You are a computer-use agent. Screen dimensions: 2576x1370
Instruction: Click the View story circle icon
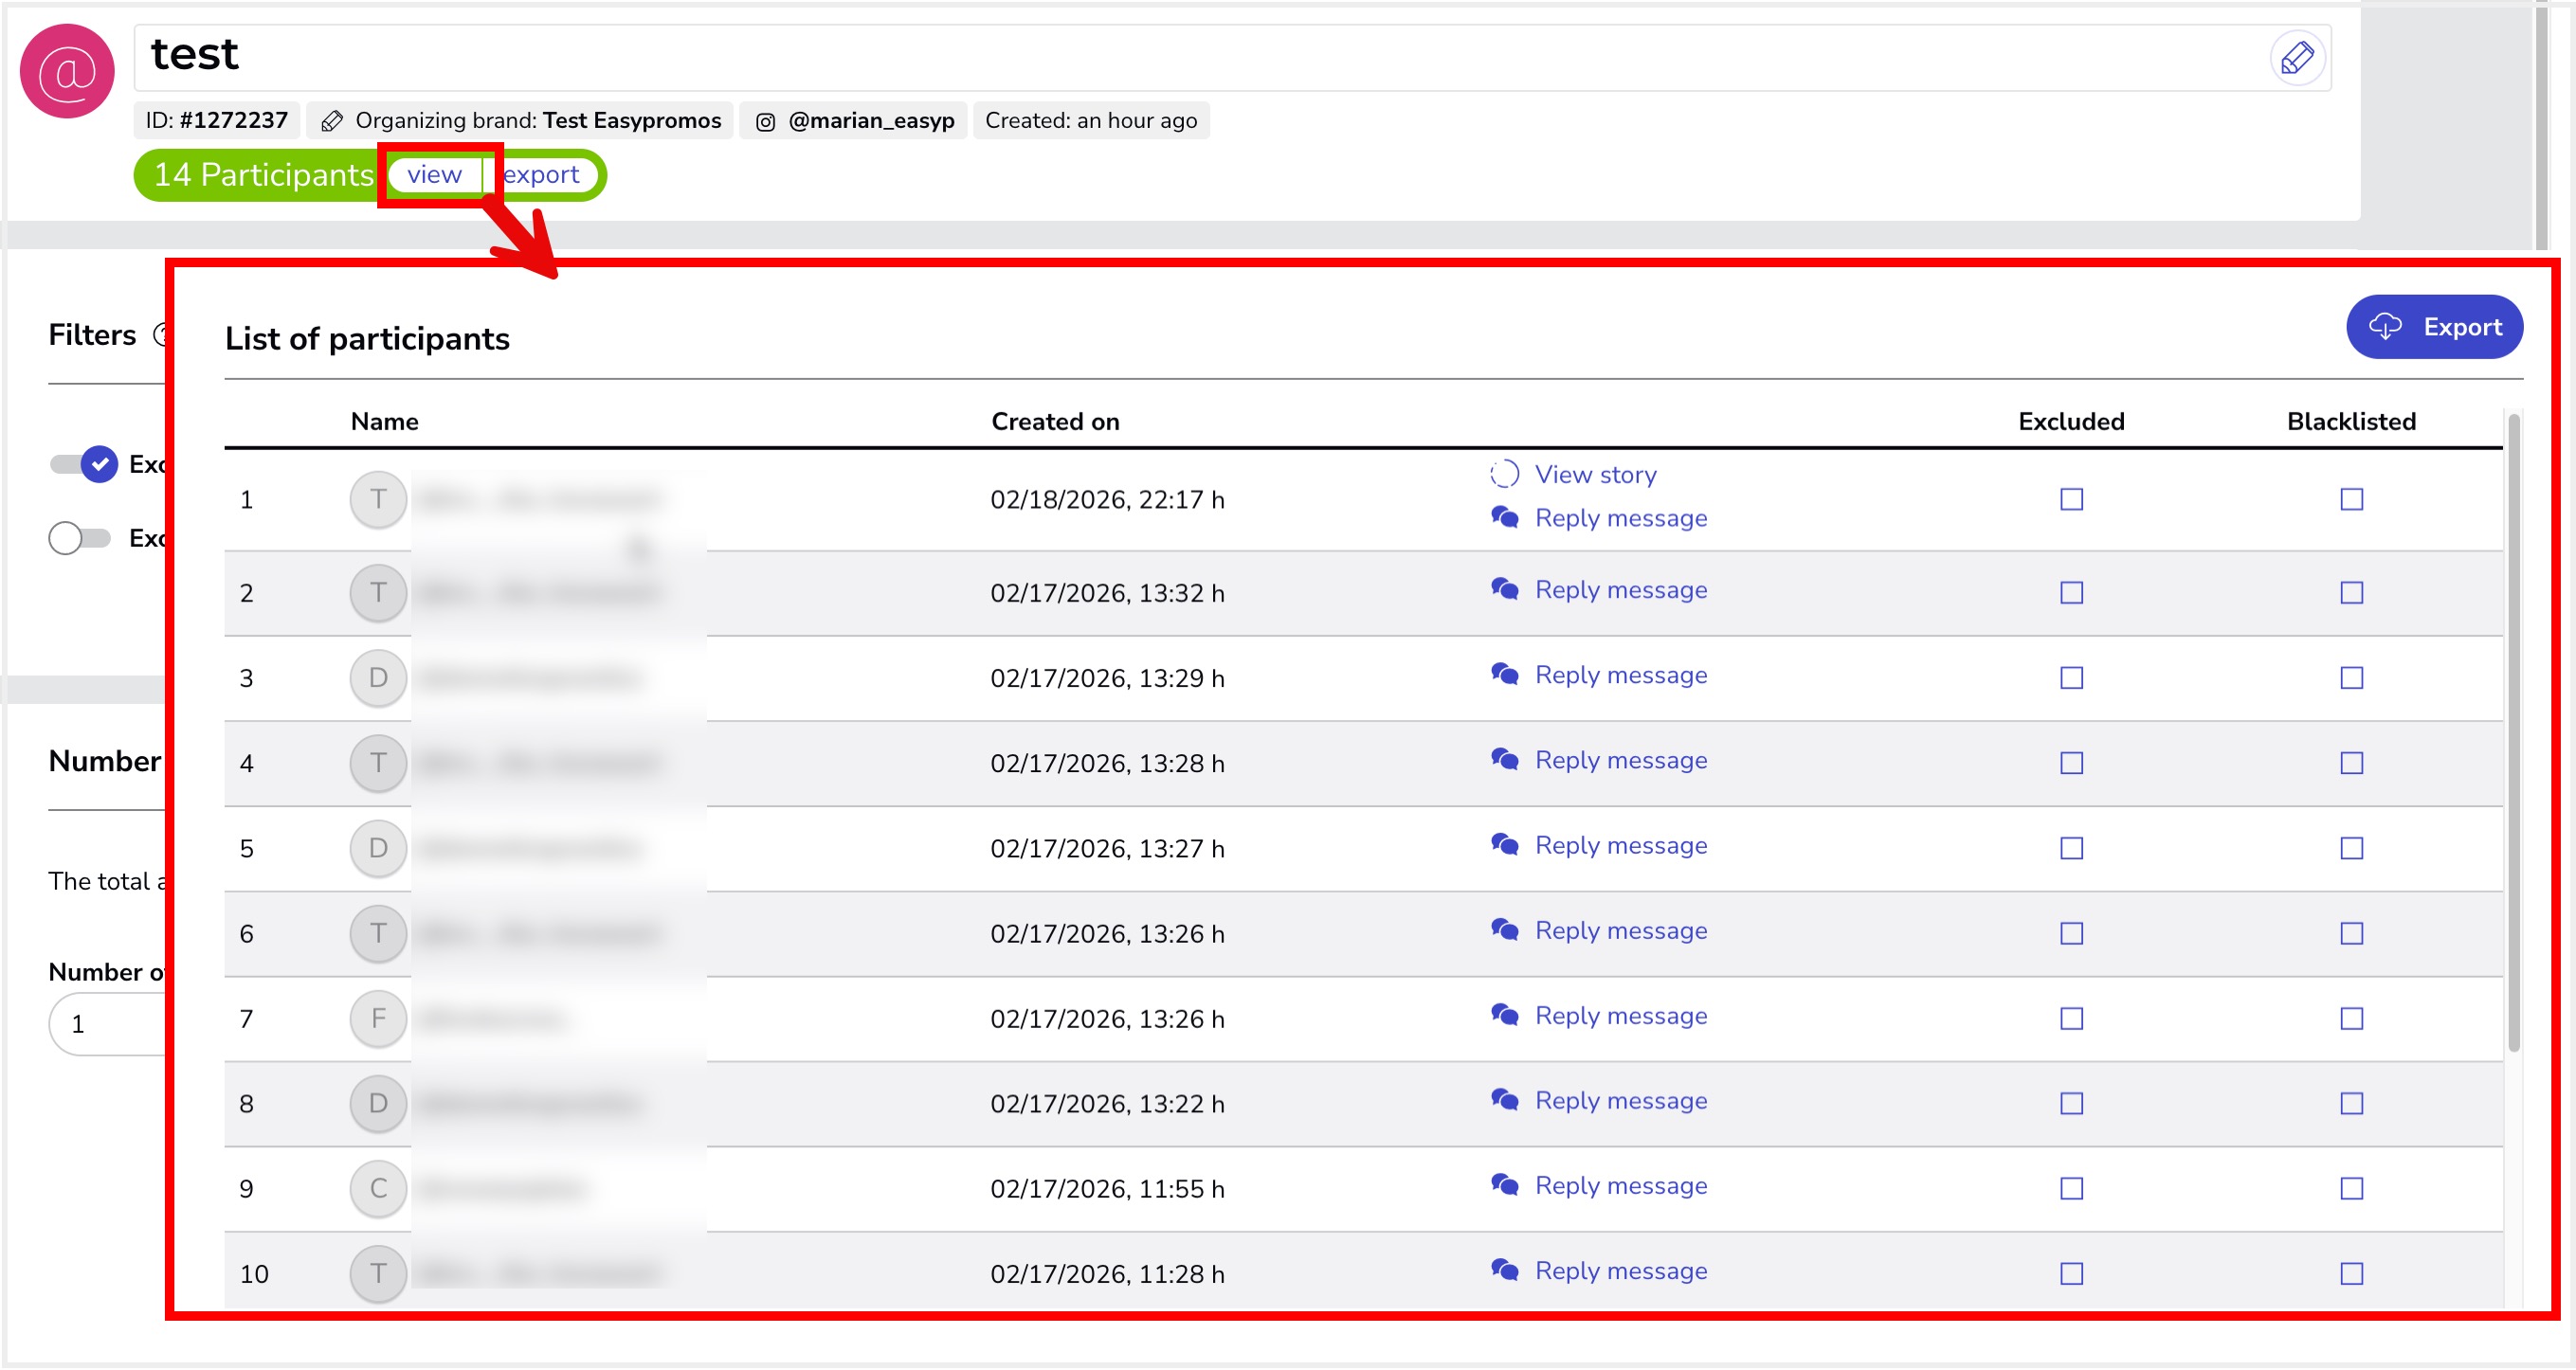1504,474
